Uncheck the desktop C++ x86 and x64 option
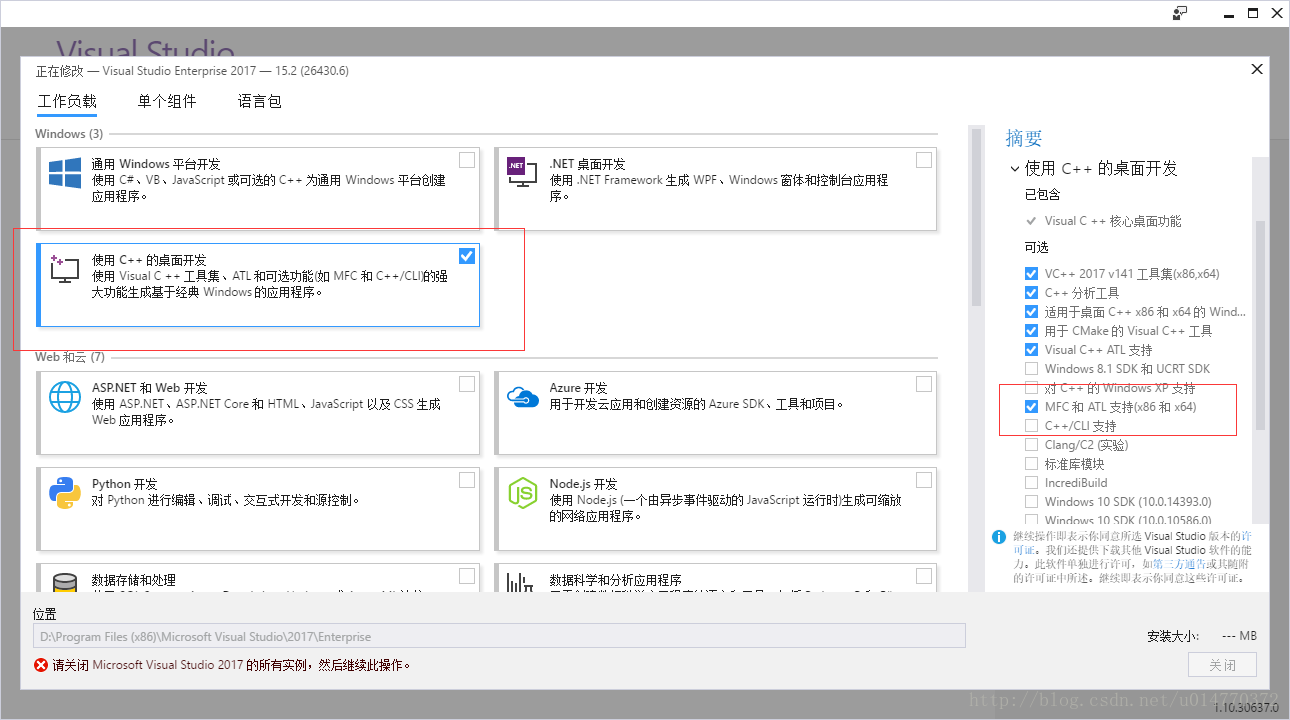This screenshot has height=720, width=1290. click(1031, 312)
